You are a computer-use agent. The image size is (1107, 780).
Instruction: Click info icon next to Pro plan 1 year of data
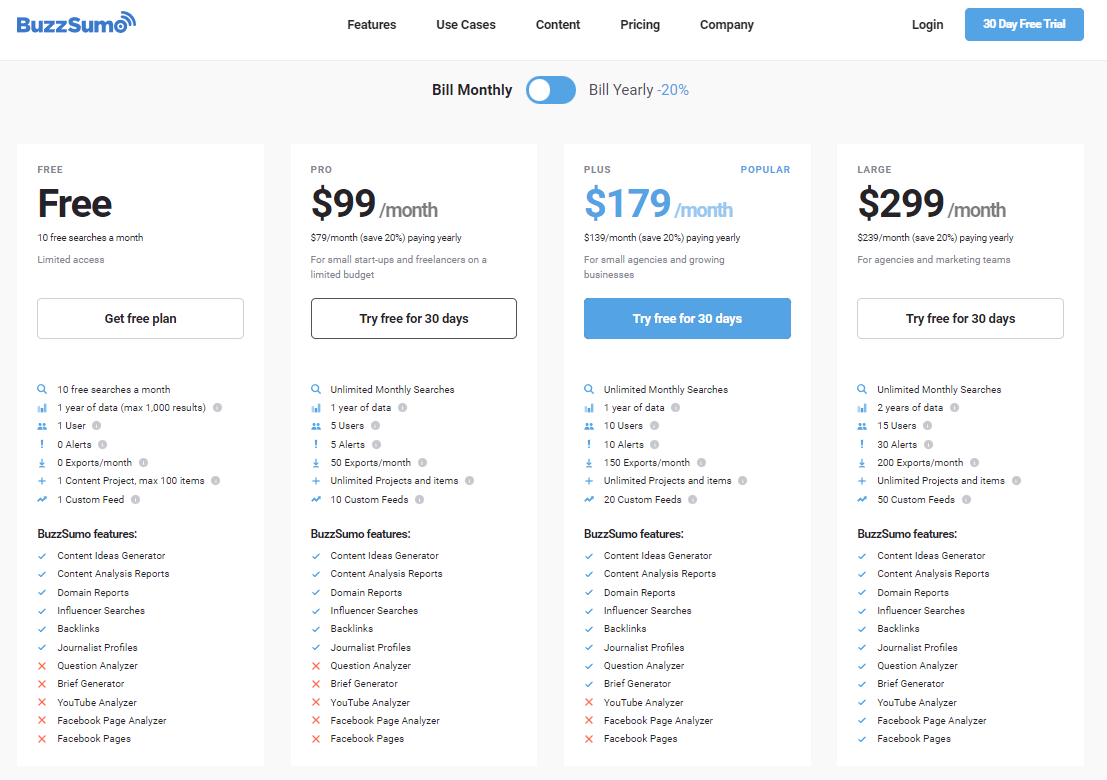402,407
